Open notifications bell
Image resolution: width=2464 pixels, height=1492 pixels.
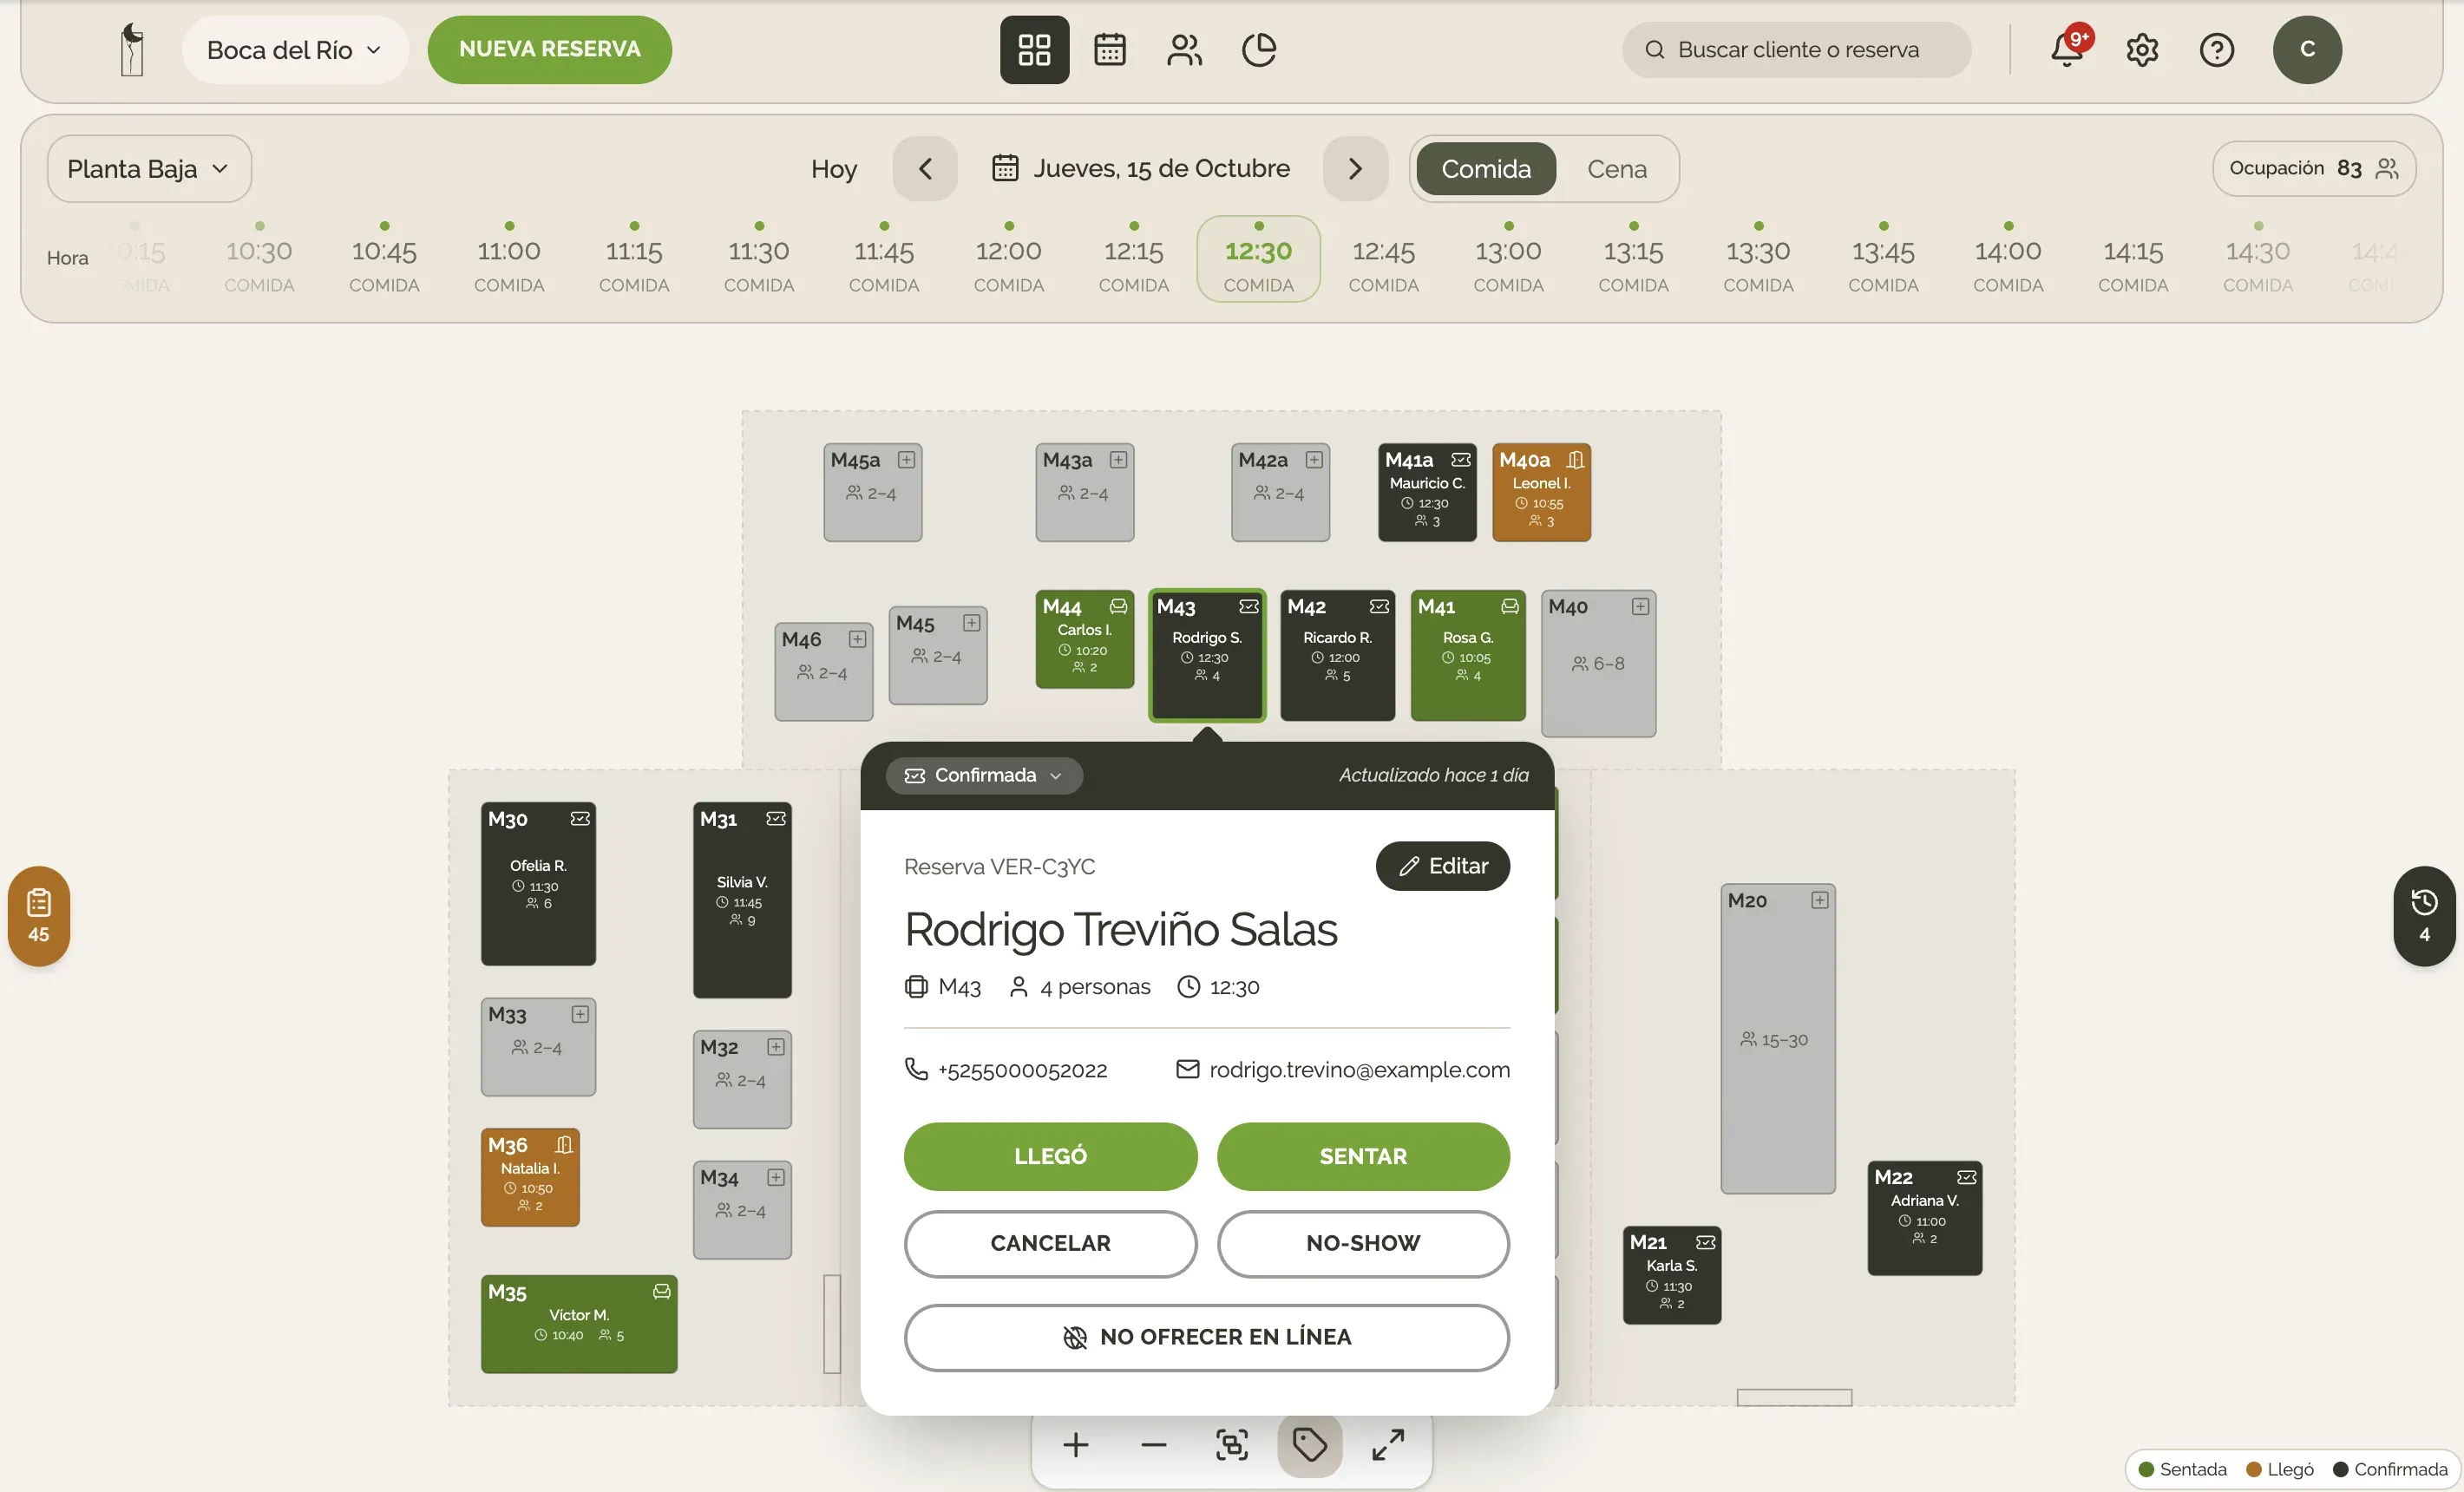pos(2066,49)
